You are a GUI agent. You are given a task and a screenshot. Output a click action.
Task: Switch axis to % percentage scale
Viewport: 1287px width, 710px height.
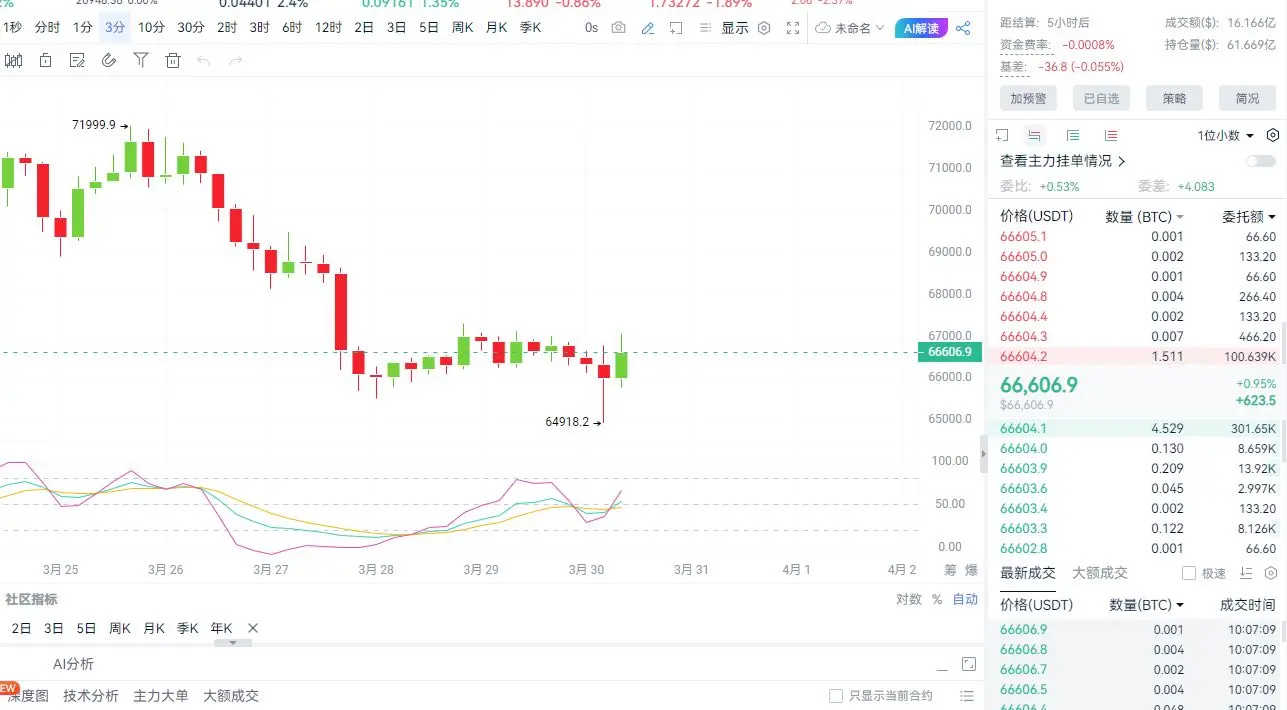tap(937, 599)
